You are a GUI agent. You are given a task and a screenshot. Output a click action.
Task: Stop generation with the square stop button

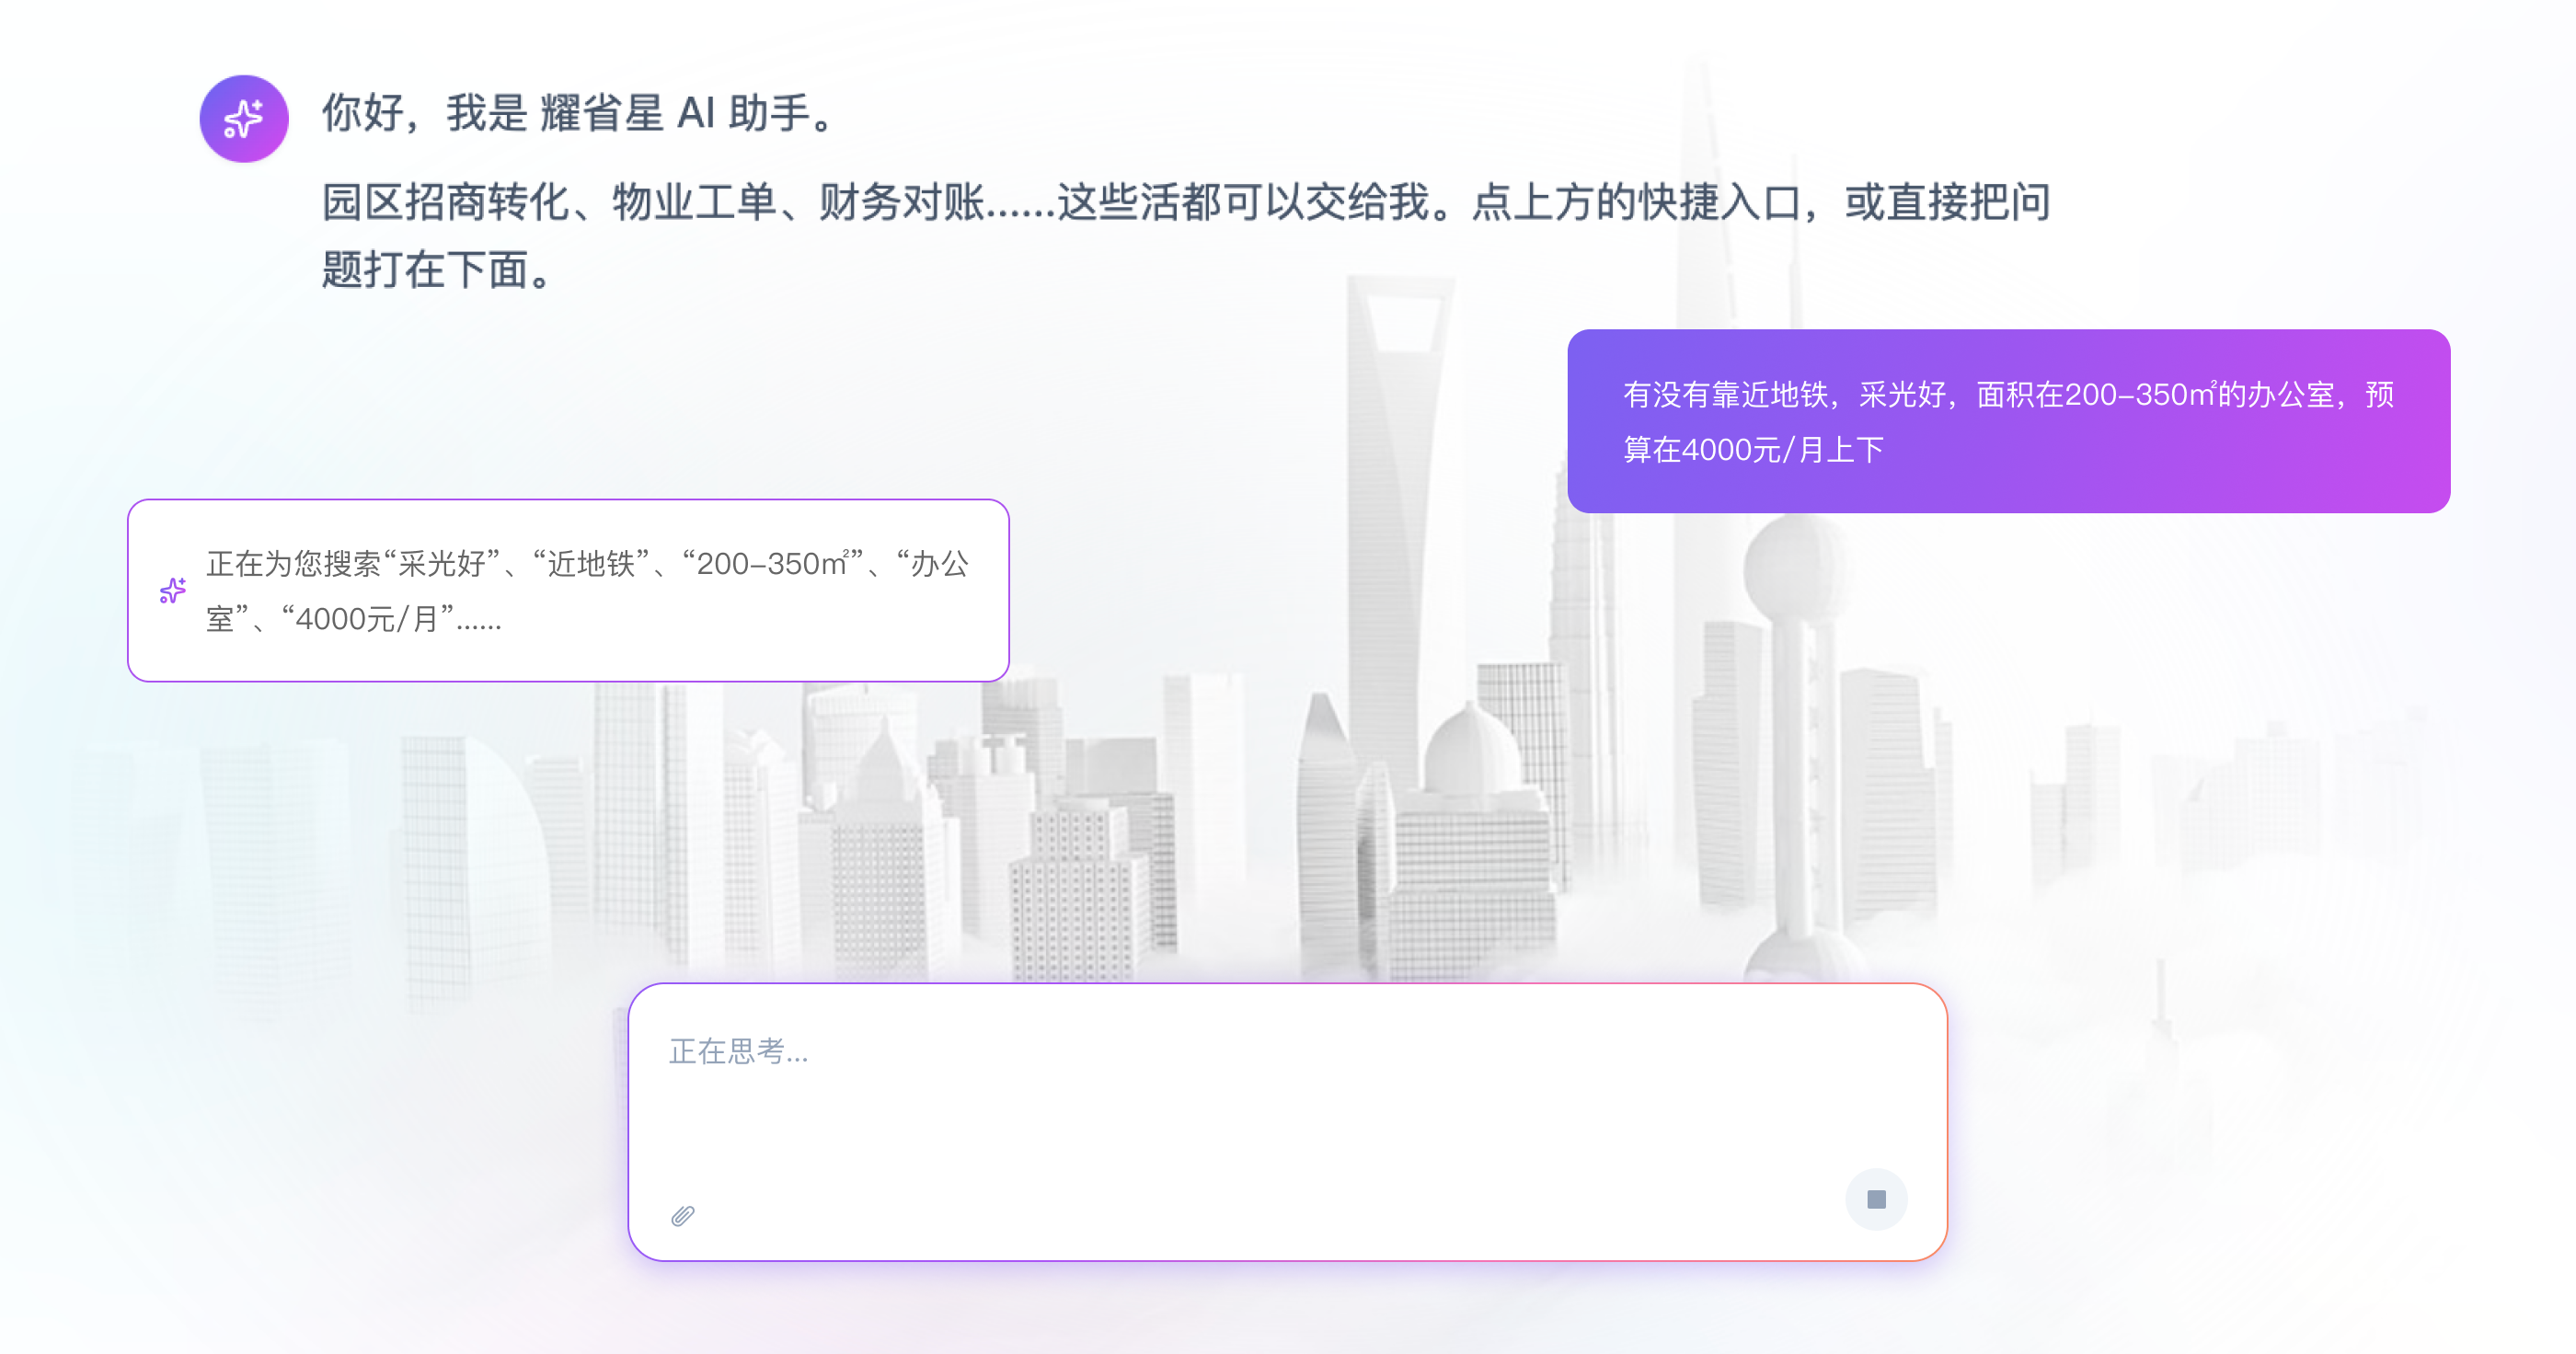(1876, 1199)
